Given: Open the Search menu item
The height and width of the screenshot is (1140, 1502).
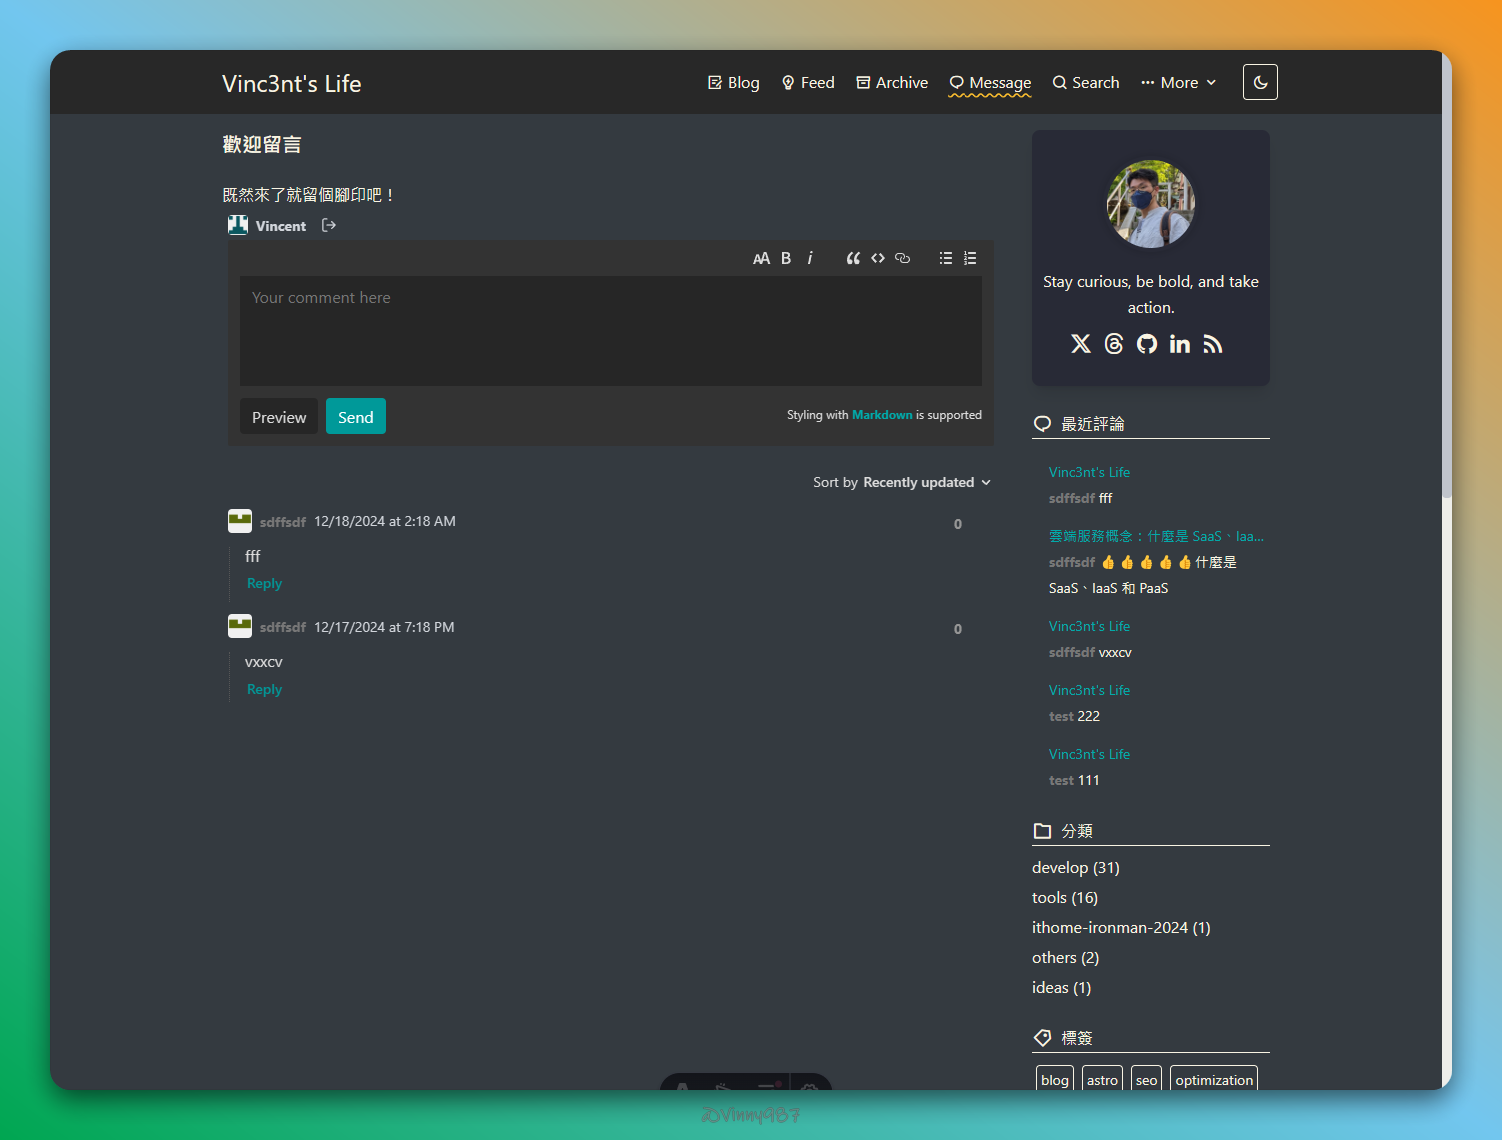Looking at the screenshot, I should (x=1086, y=83).
